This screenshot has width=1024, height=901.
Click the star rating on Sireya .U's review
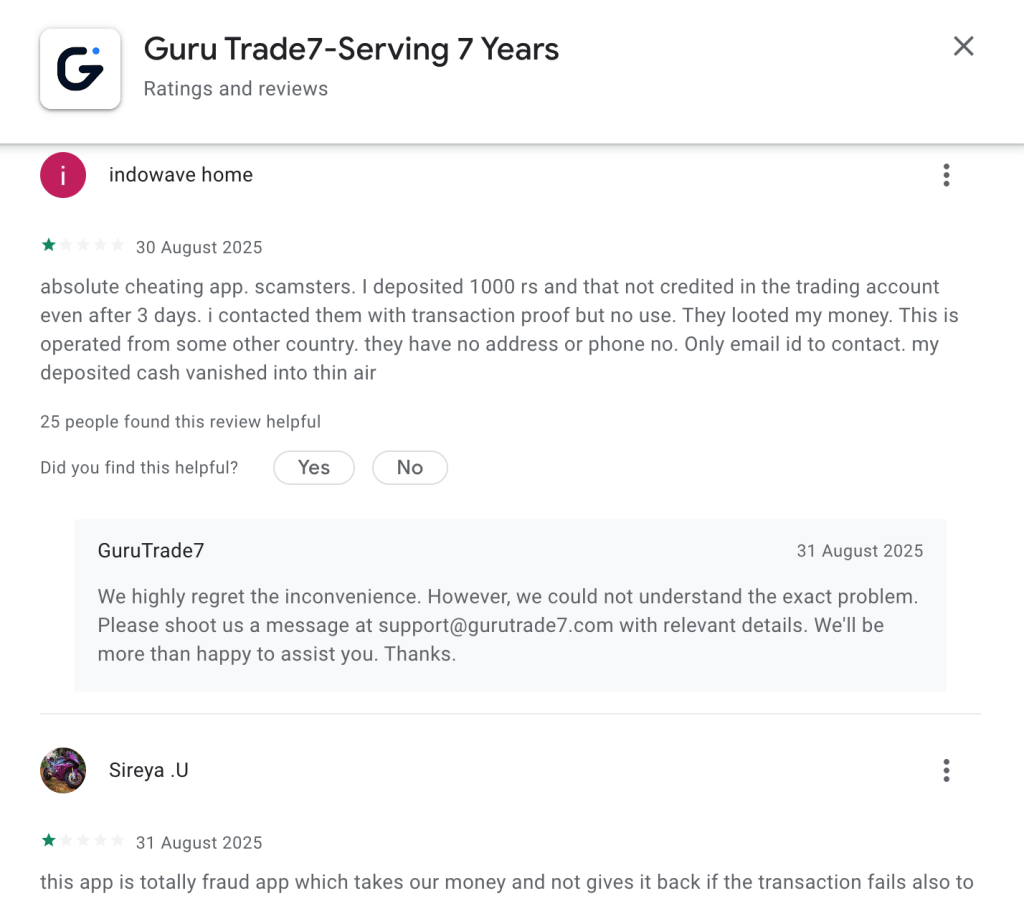82,841
